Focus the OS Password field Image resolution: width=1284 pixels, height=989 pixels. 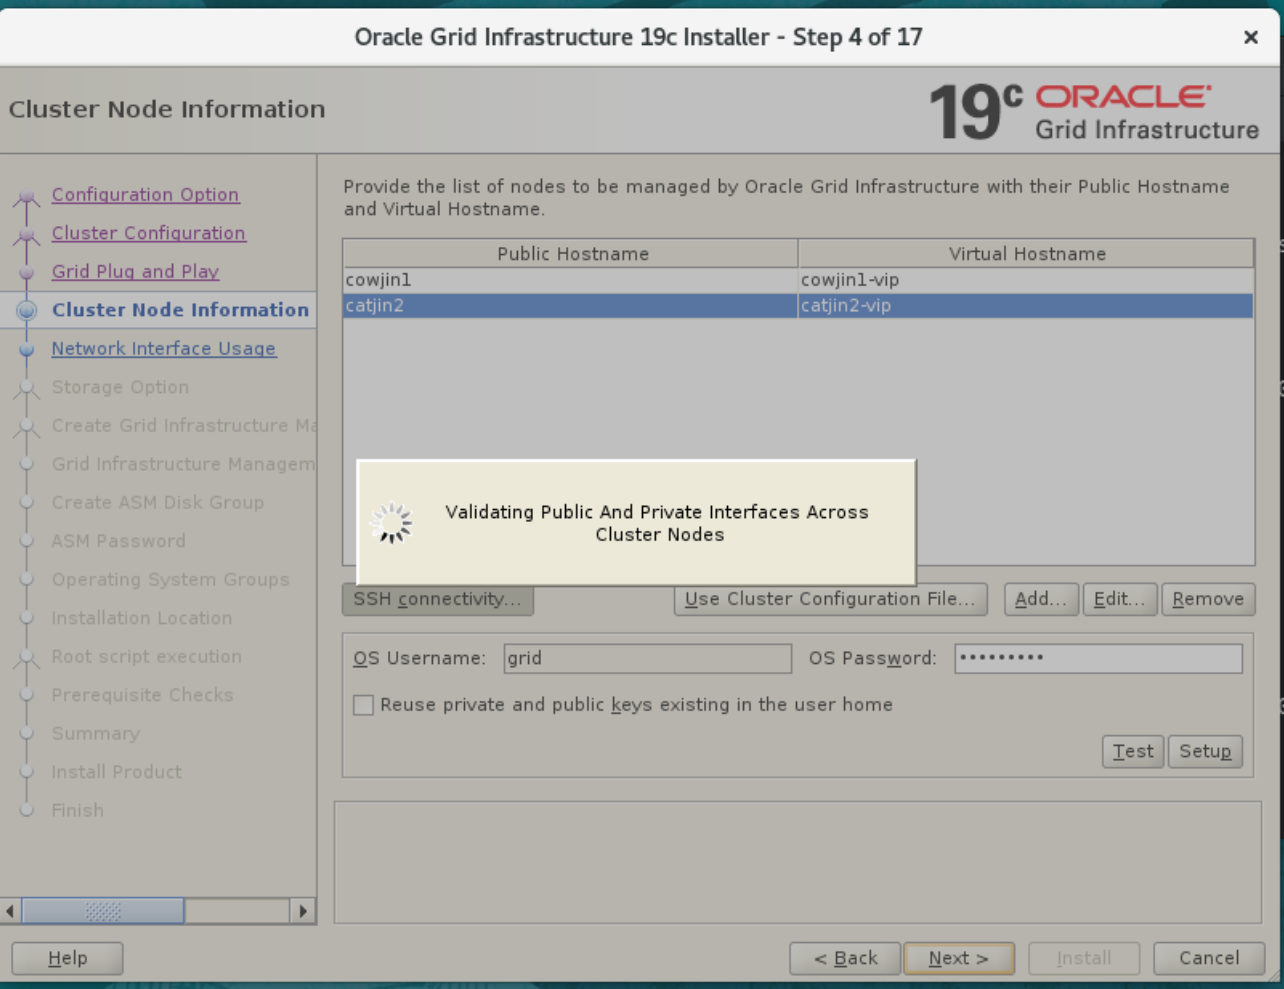1098,658
